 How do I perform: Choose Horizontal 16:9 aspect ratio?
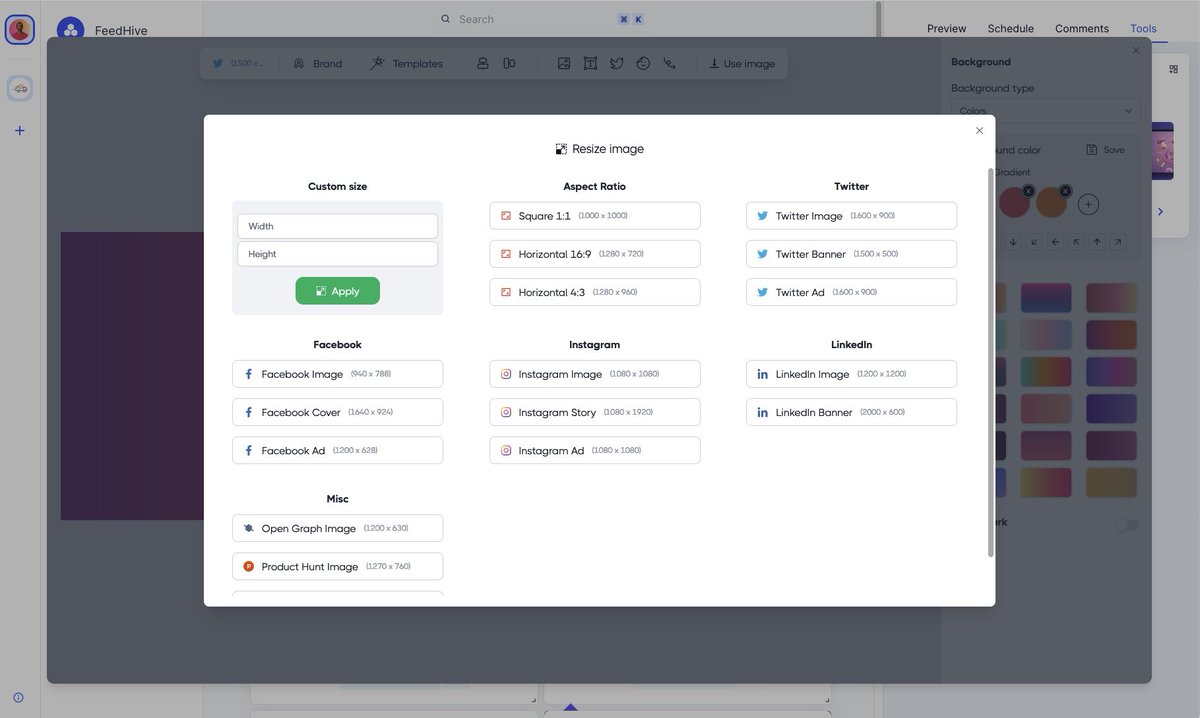coord(595,254)
